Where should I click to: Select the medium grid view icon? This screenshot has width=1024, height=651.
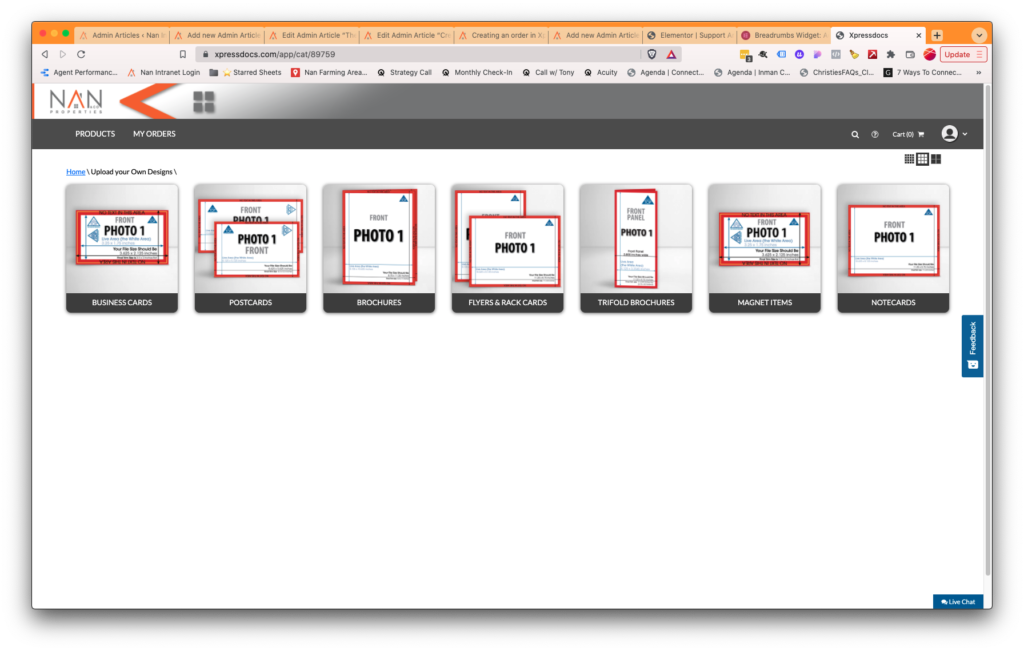click(x=922, y=159)
